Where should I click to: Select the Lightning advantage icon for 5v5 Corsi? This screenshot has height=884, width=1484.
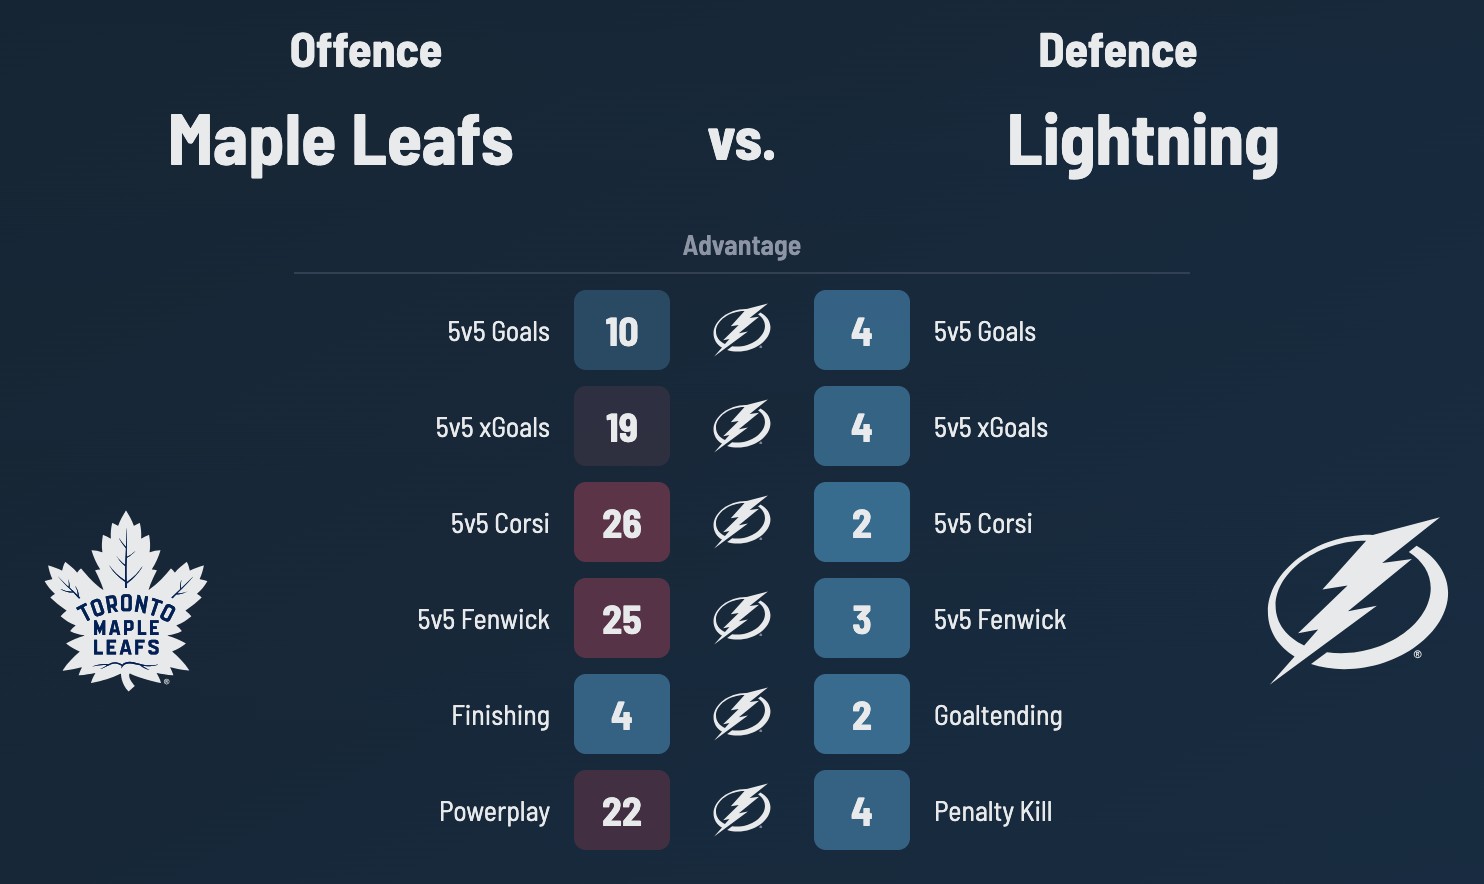tap(741, 522)
